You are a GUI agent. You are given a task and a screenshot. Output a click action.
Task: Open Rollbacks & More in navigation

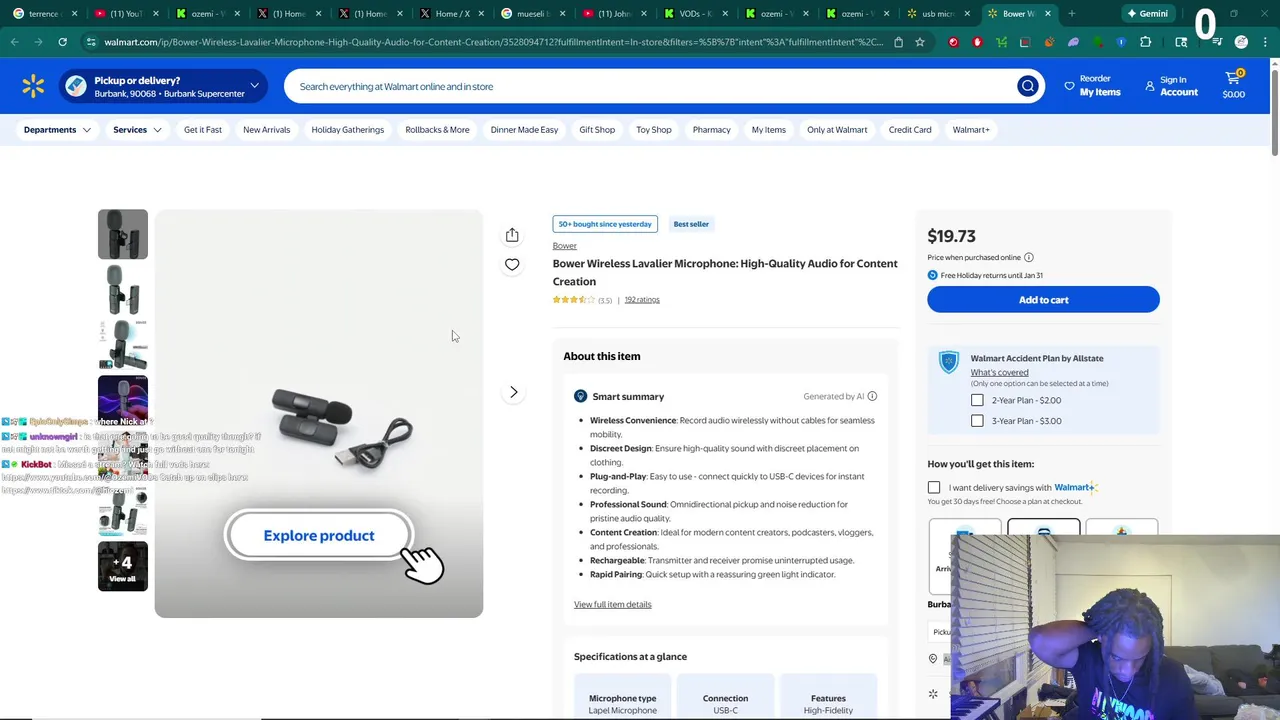437,130
